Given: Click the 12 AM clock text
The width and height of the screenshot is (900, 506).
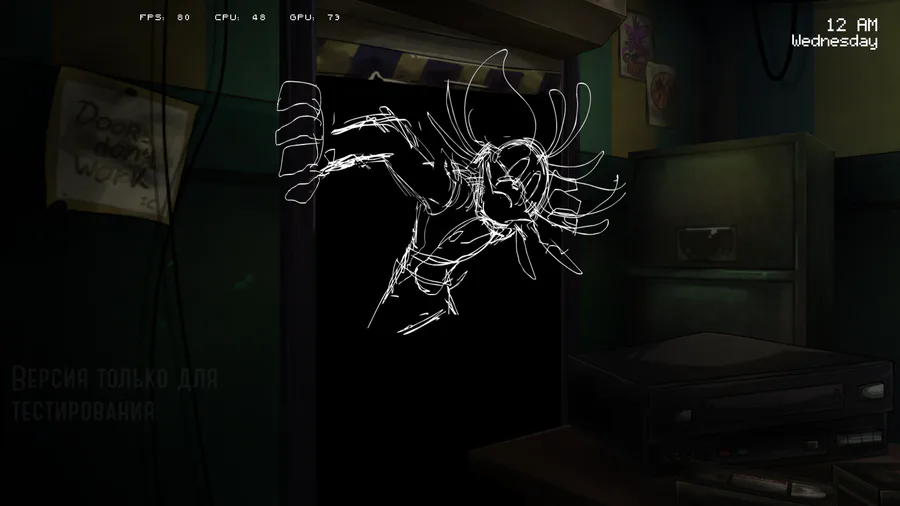Looking at the screenshot, I should tap(852, 25).
